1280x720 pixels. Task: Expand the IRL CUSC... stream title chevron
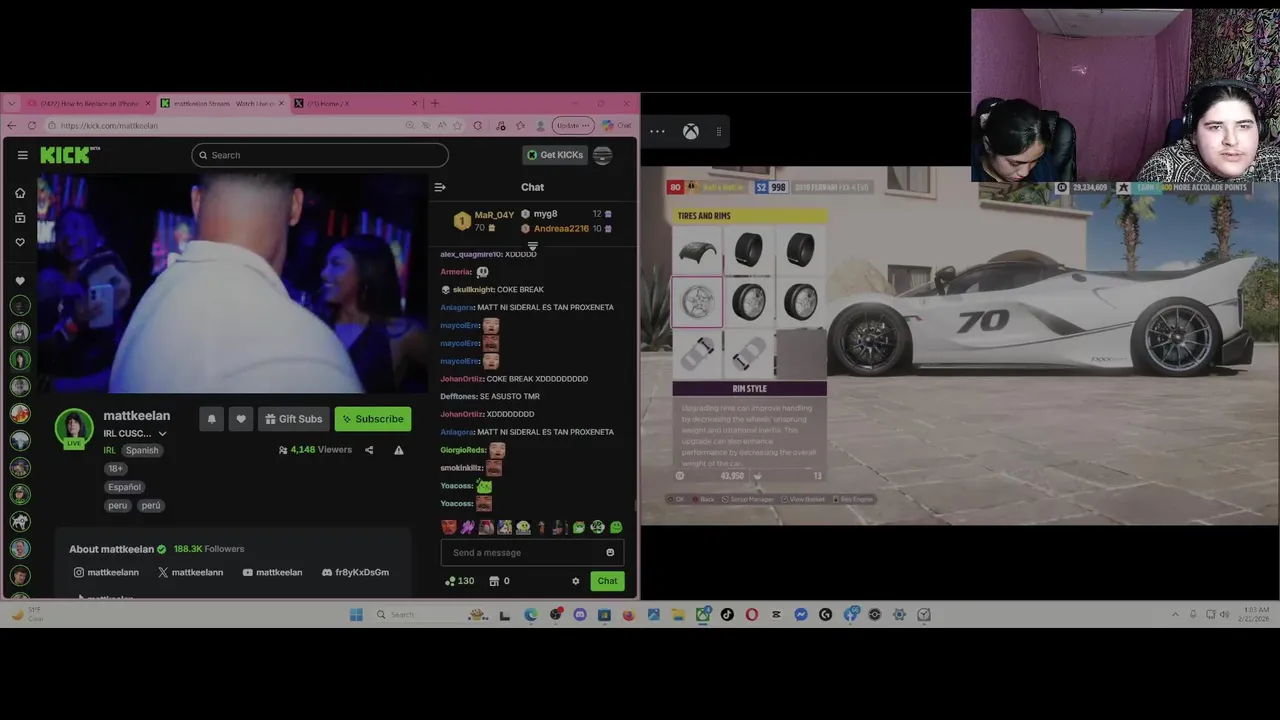[x=162, y=434]
